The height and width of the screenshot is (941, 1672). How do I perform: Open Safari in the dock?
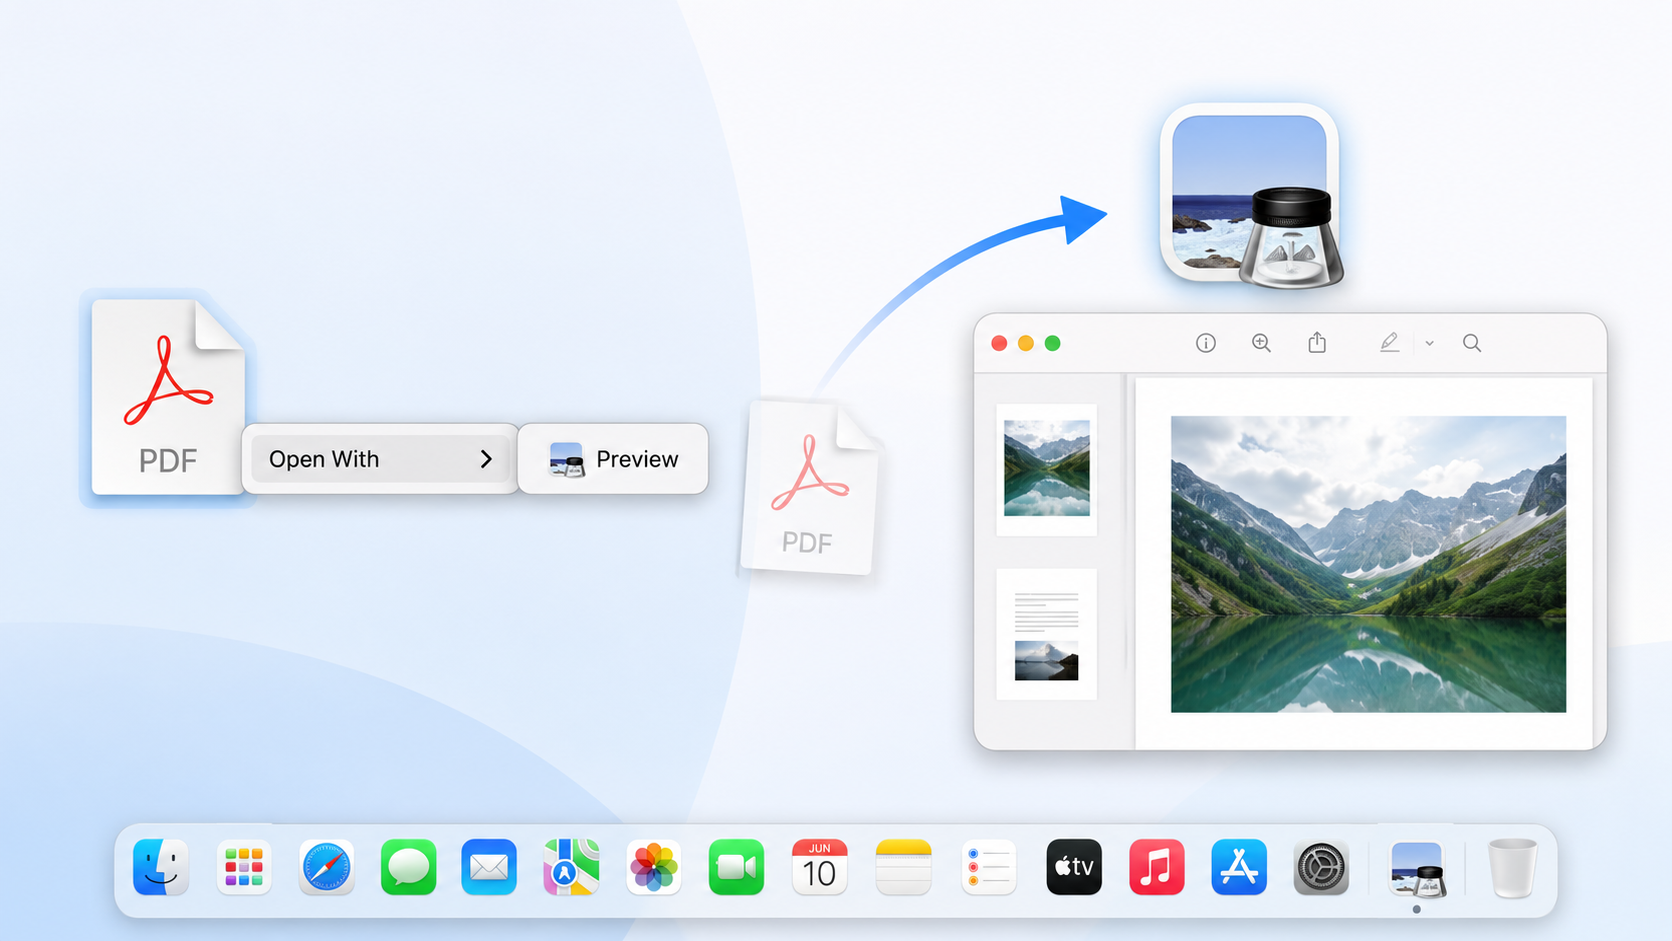coord(326,867)
